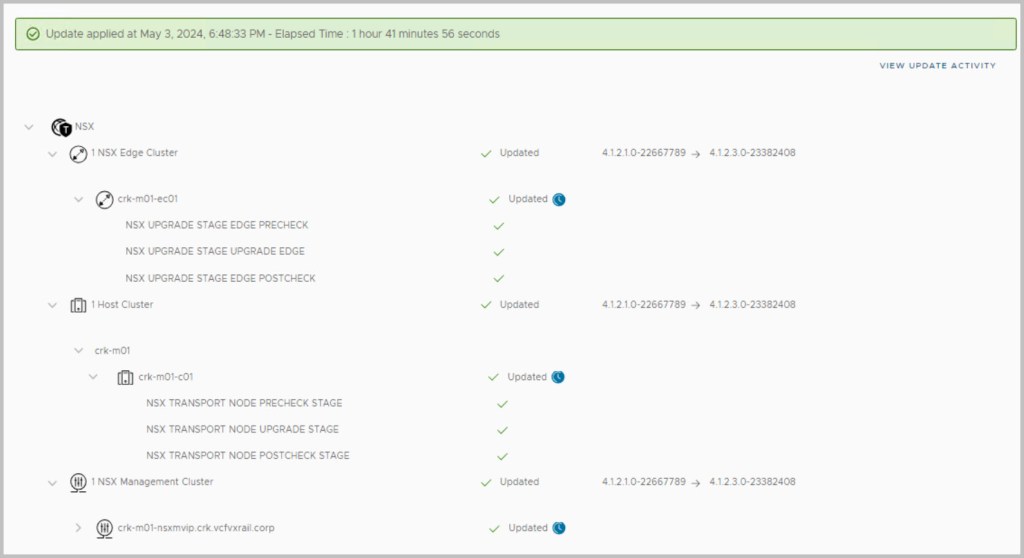Collapse the top-level NSX tree node
The image size is (1024, 558).
coord(28,128)
